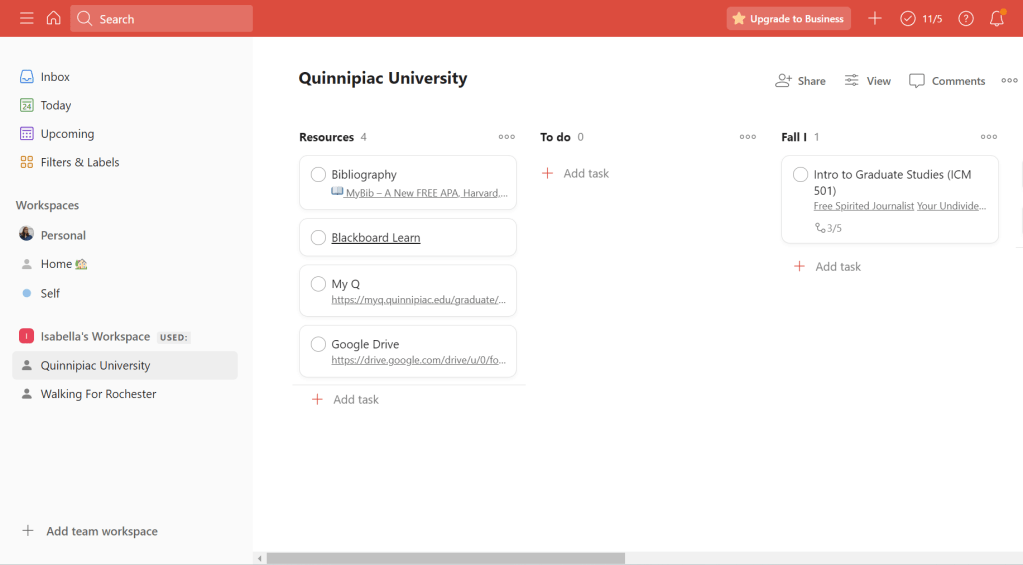The height and width of the screenshot is (565, 1023).
Task: Open project more options ellipsis
Action: 1009,81
